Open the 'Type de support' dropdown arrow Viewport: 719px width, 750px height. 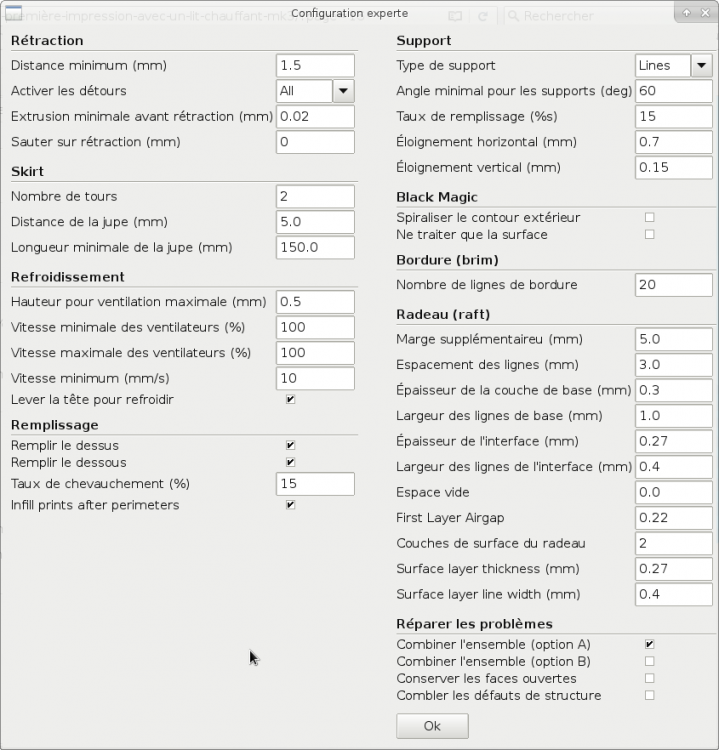click(x=701, y=66)
